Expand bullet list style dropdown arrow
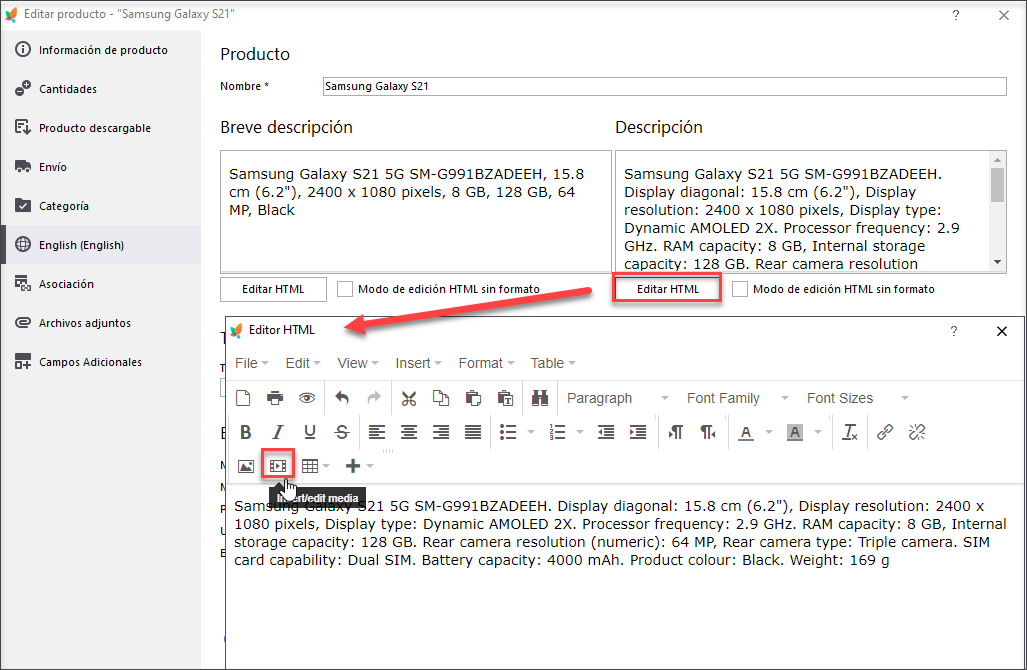This screenshot has height=670, width=1027. pyautogui.click(x=531, y=432)
